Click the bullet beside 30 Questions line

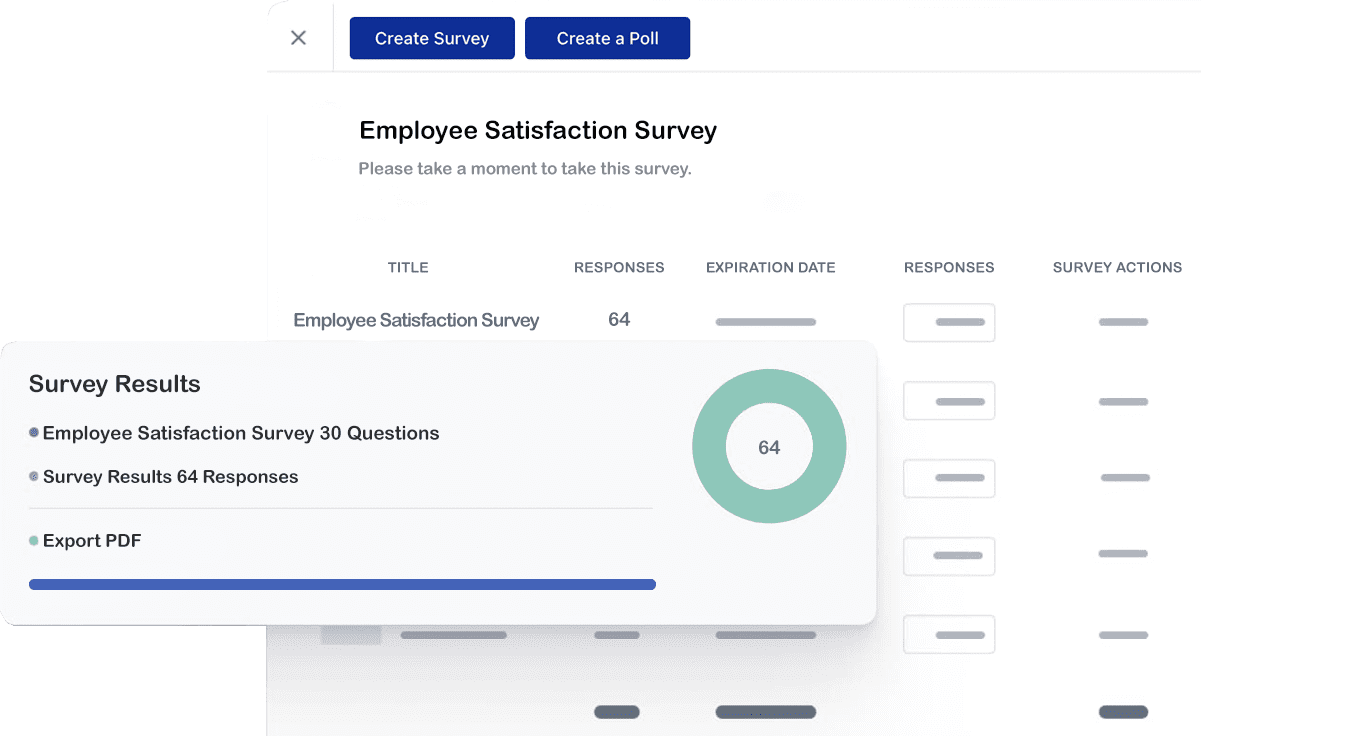tap(34, 433)
